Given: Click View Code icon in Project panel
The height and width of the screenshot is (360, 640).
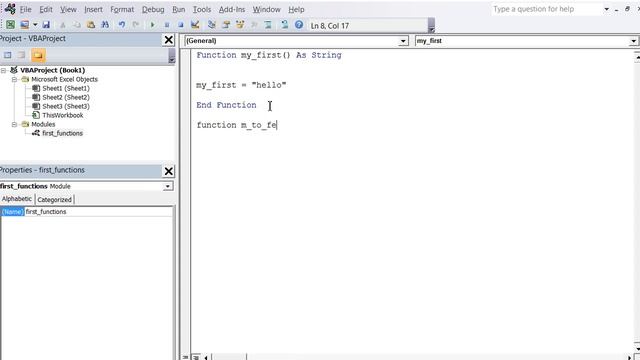Looking at the screenshot, I should click(7, 55).
